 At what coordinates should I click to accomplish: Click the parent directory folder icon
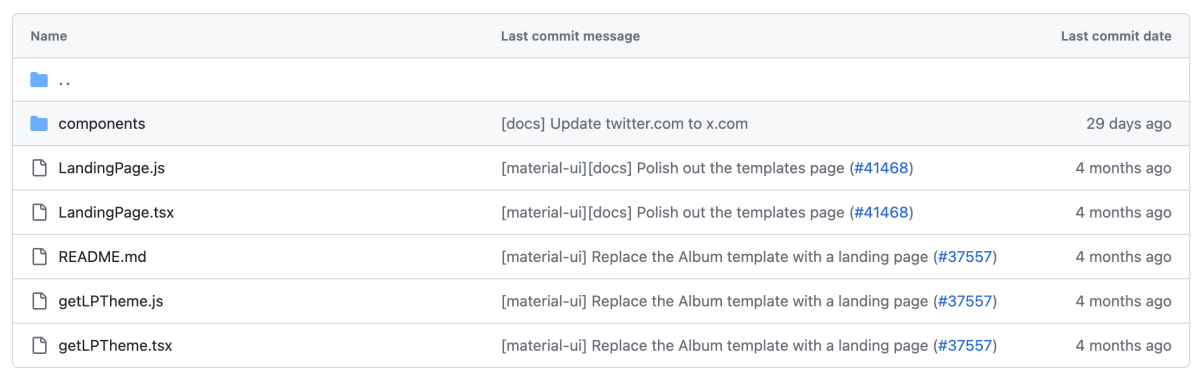point(39,80)
